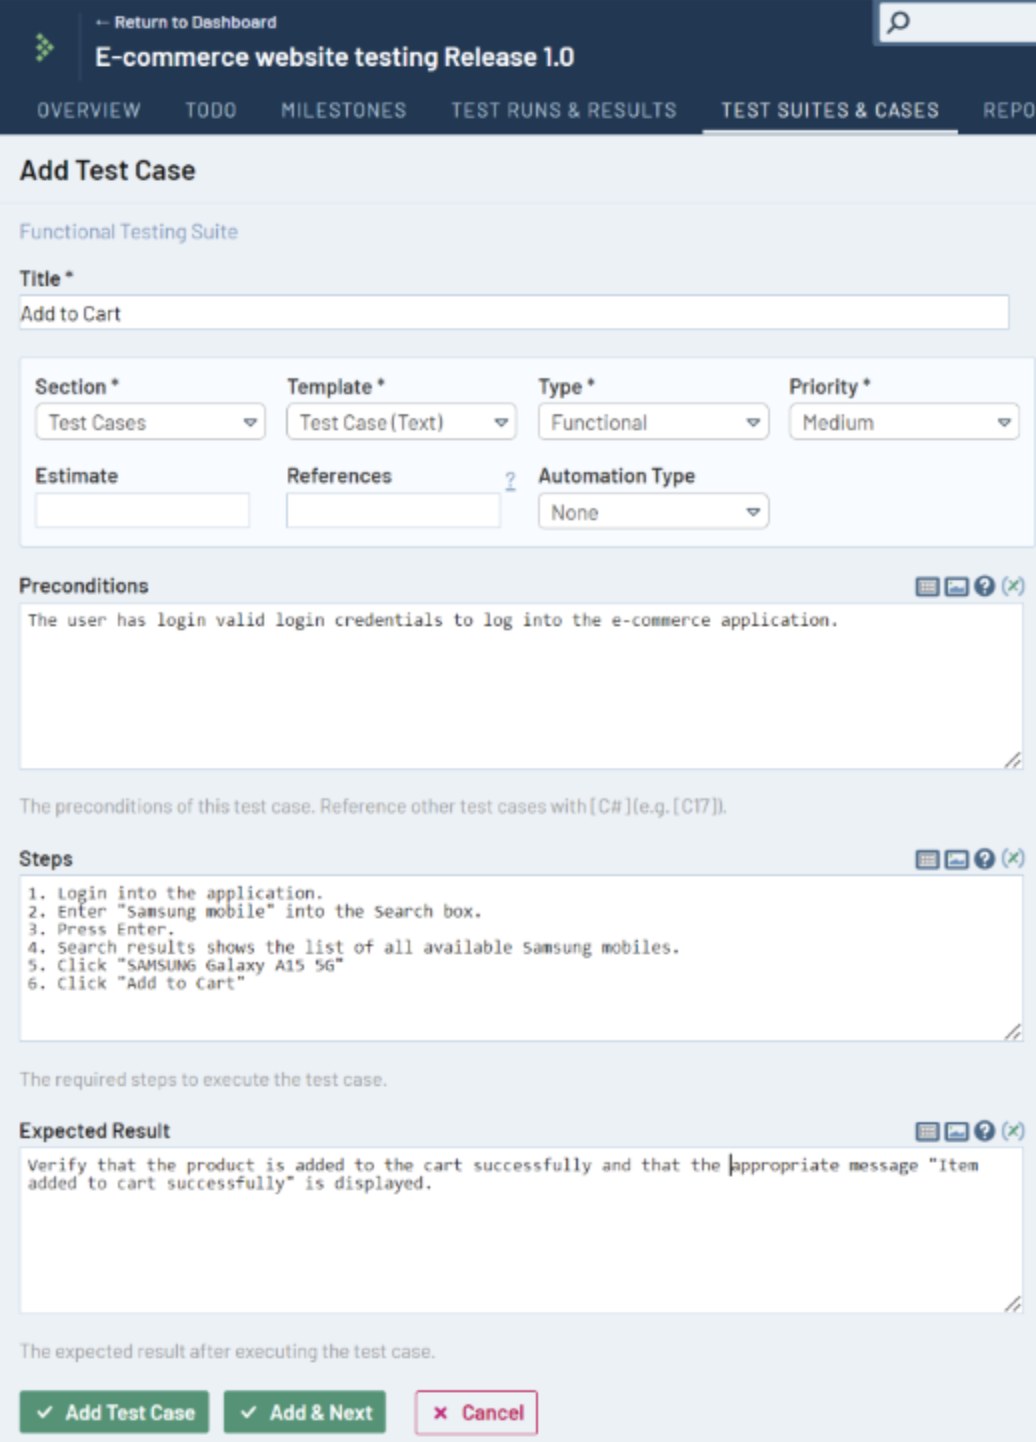1036x1442 pixels.
Task: Click the Title text field
Action: pyautogui.click(x=514, y=314)
